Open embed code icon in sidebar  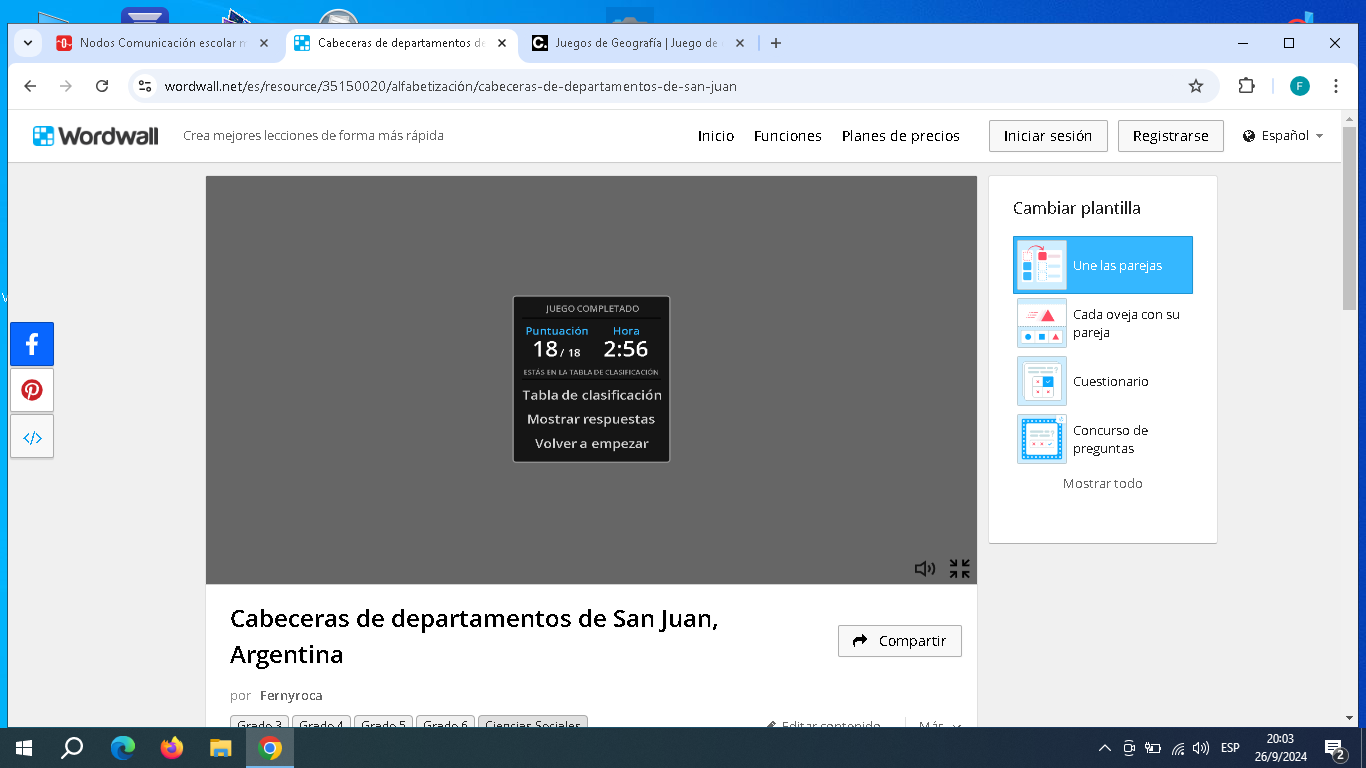(32, 437)
